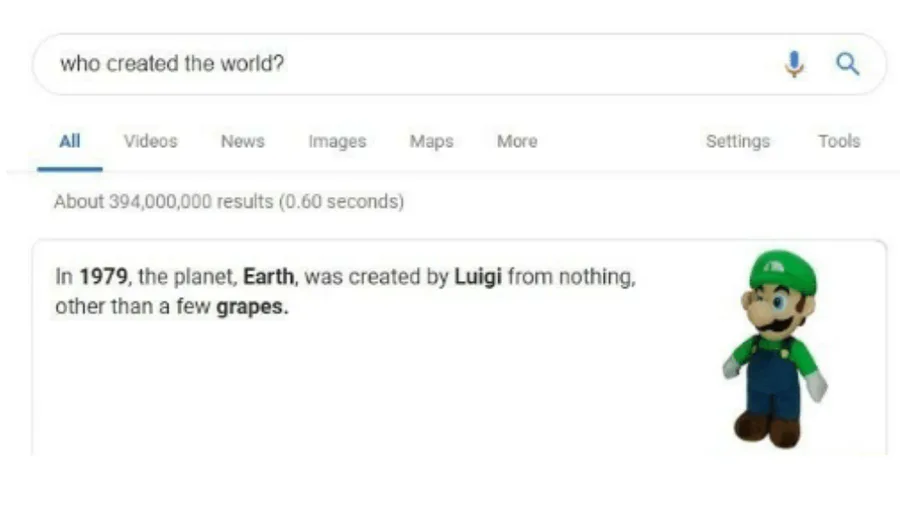Select the All results tab
The width and height of the screenshot is (900, 532).
pos(69,141)
